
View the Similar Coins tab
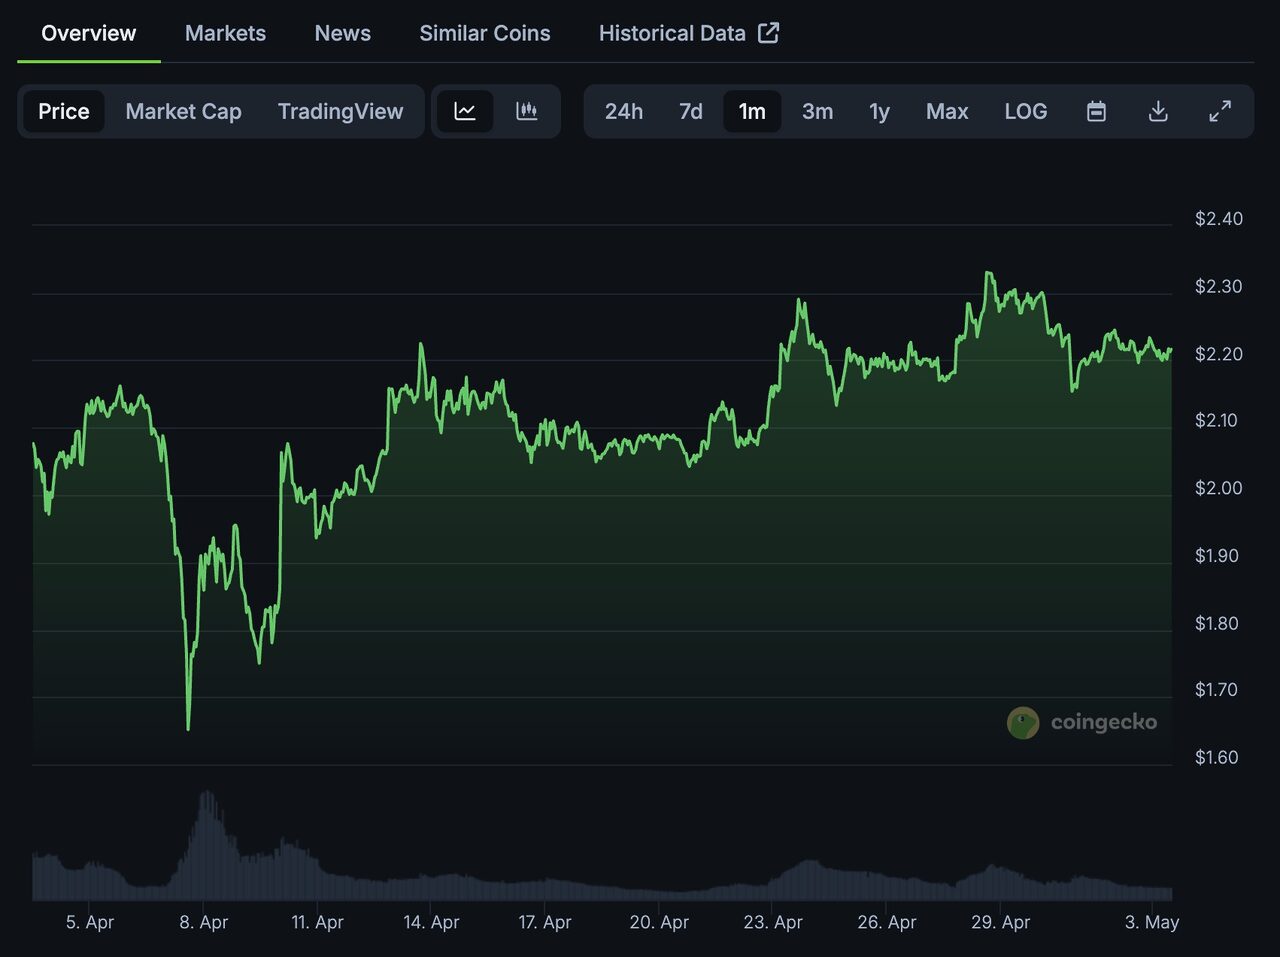[485, 33]
